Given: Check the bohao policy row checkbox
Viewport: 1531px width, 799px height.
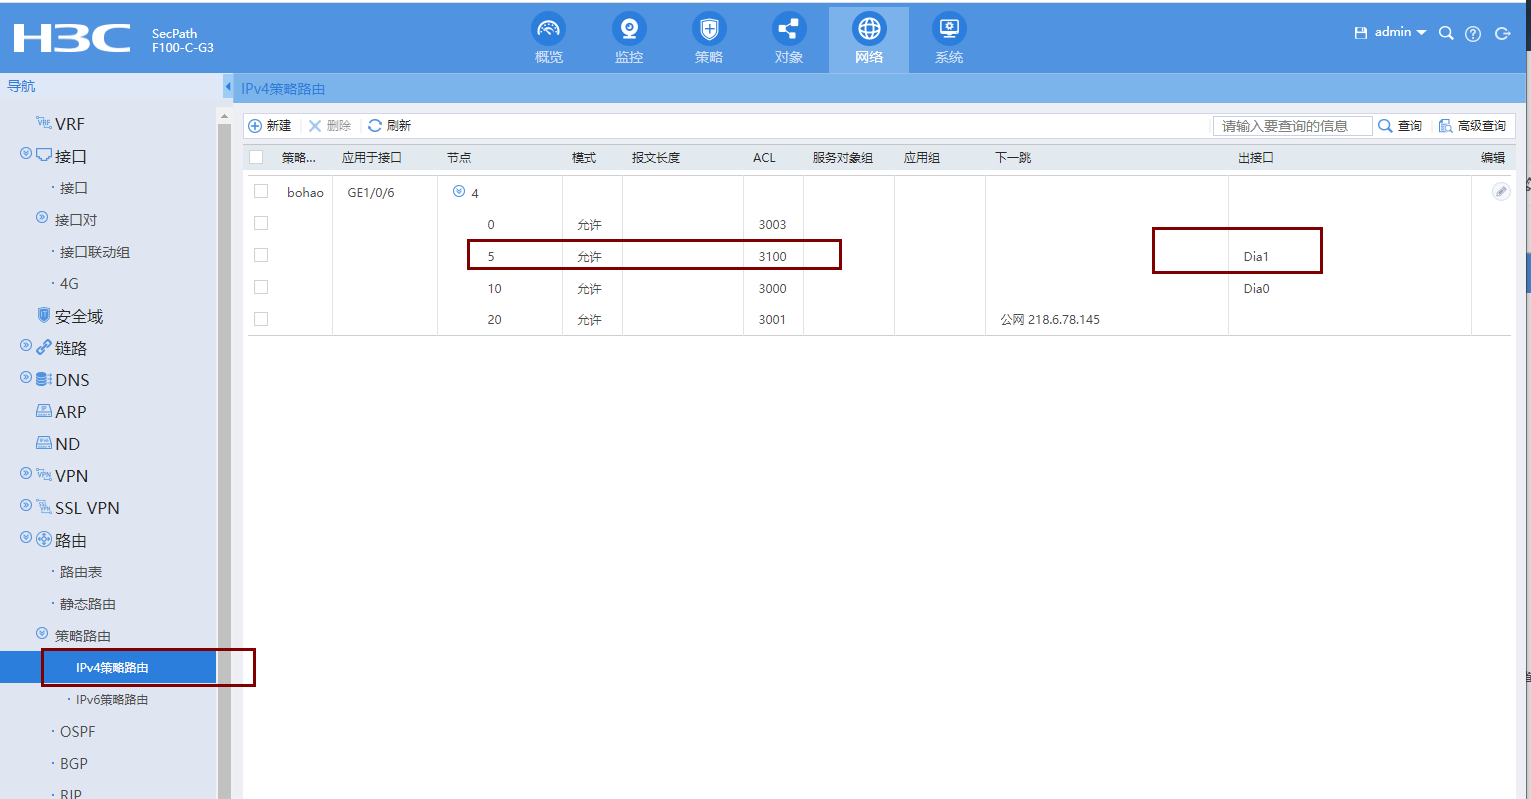Looking at the screenshot, I should [x=261, y=190].
